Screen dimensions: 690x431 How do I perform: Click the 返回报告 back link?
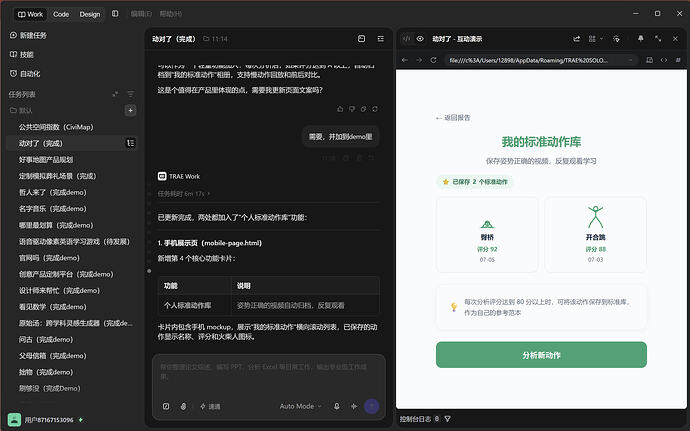coord(453,118)
